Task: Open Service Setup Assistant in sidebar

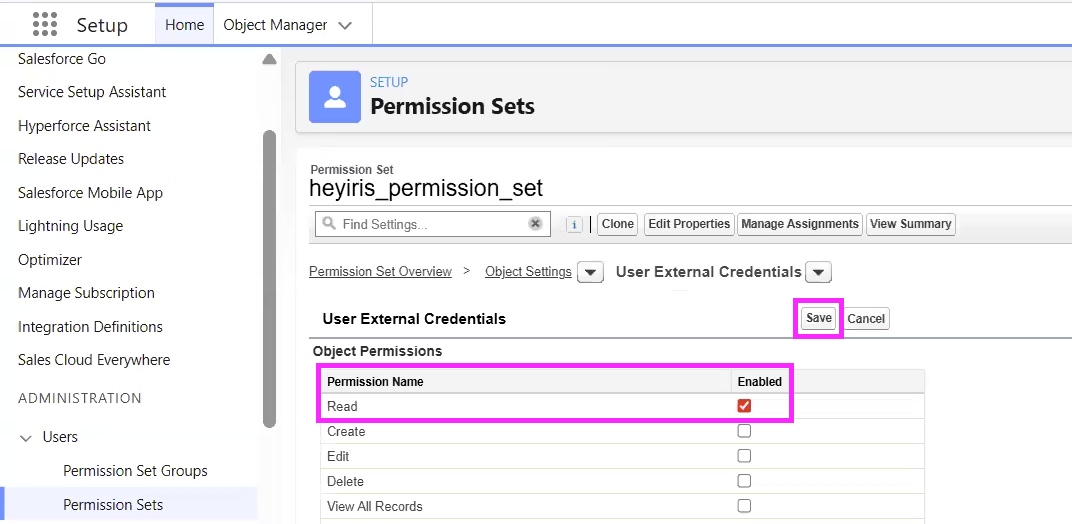Action: tap(92, 92)
